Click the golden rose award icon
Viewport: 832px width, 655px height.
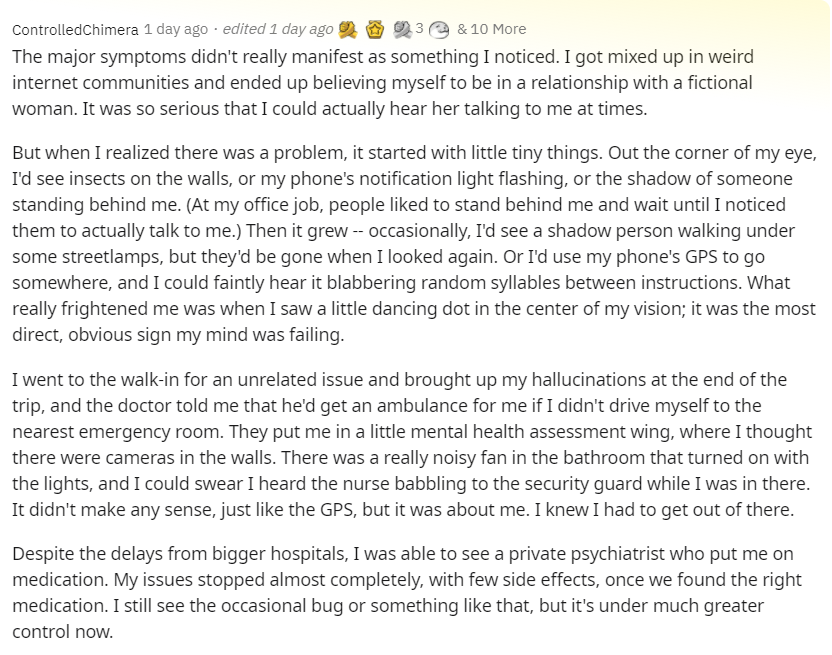tap(348, 30)
